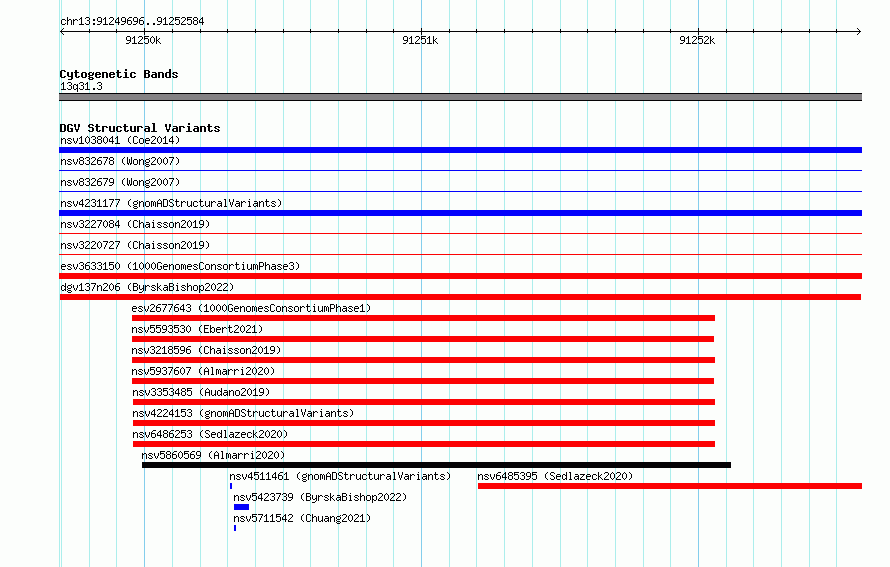The image size is (890, 567).
Task: Click DGV Structural Variants track title
Action: tap(140, 128)
